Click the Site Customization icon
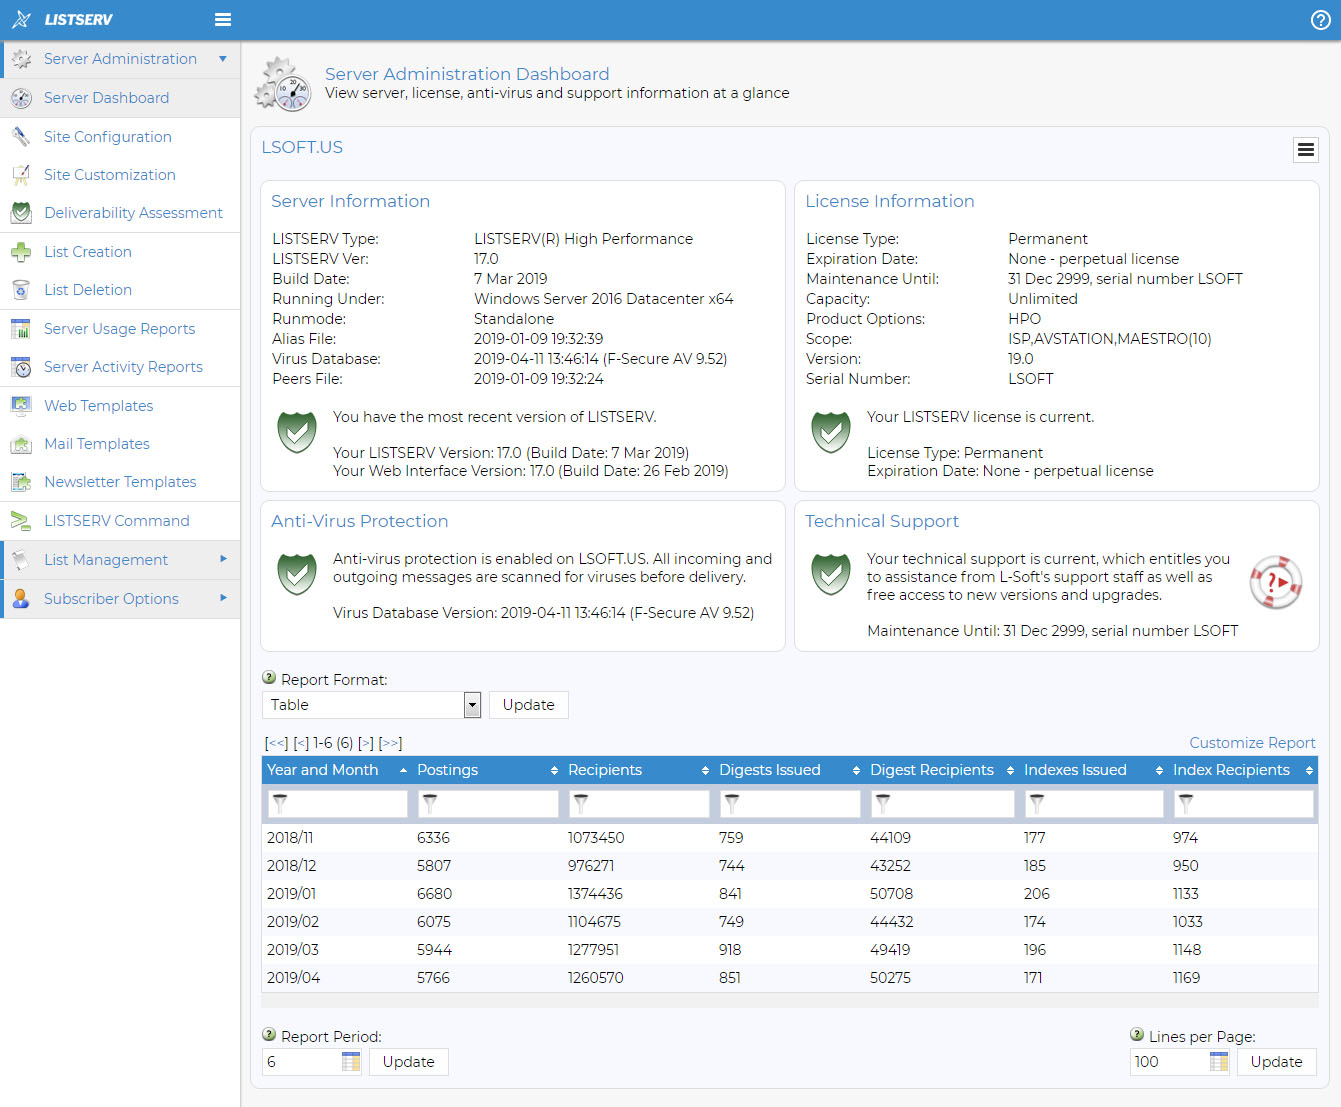1341x1107 pixels. 21,175
